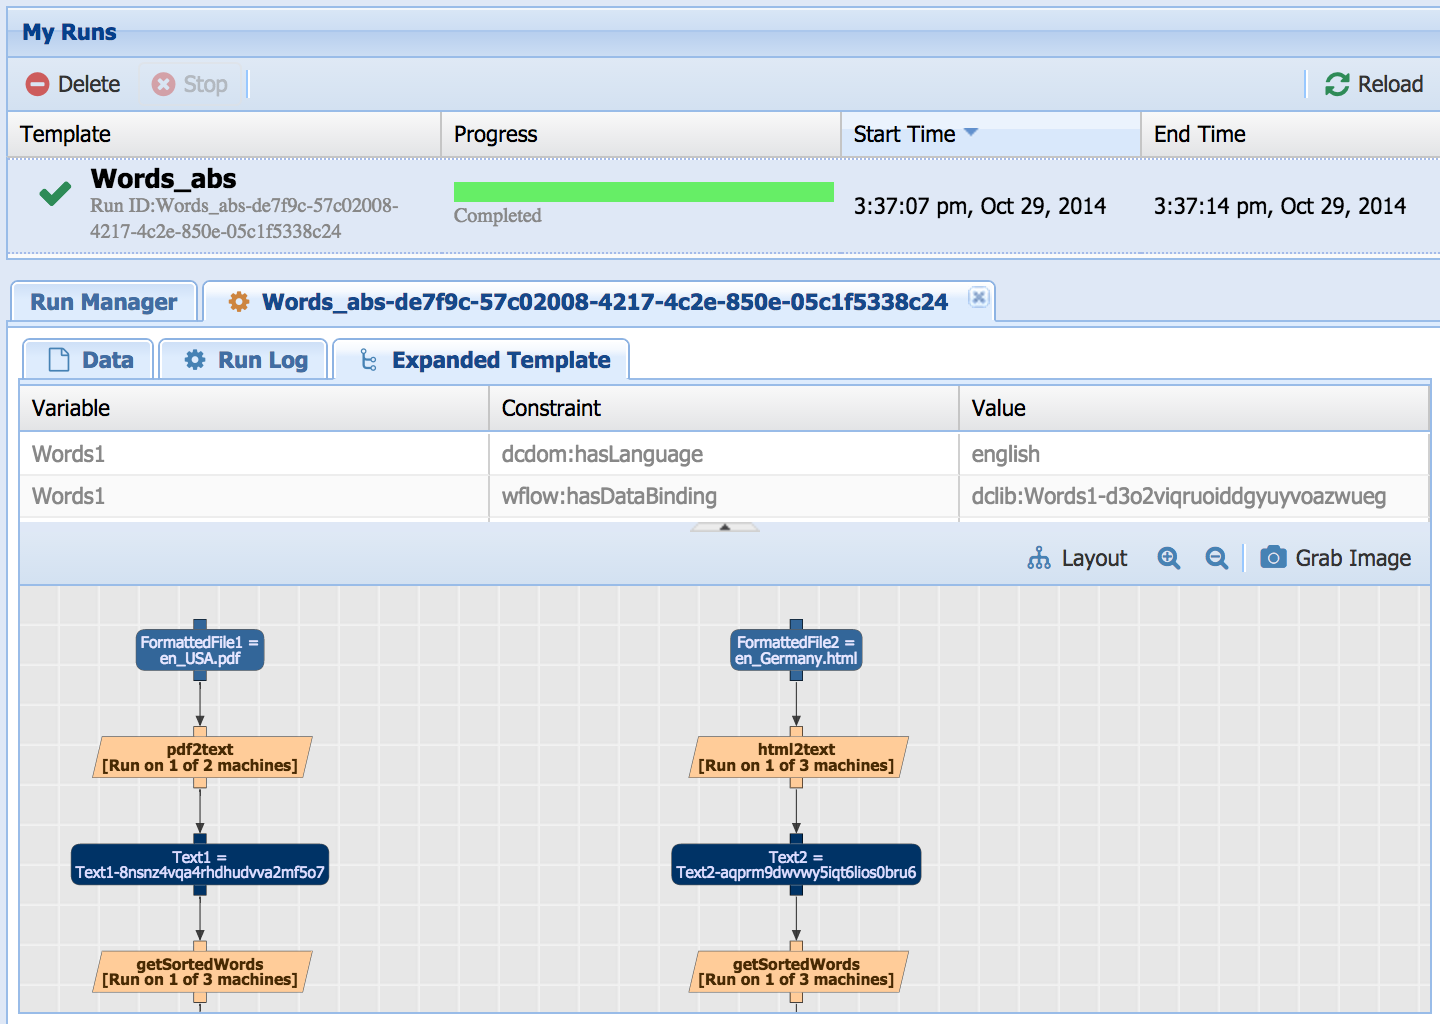Close the Words_abs run tab
The height and width of the screenshot is (1024, 1440).
[979, 297]
